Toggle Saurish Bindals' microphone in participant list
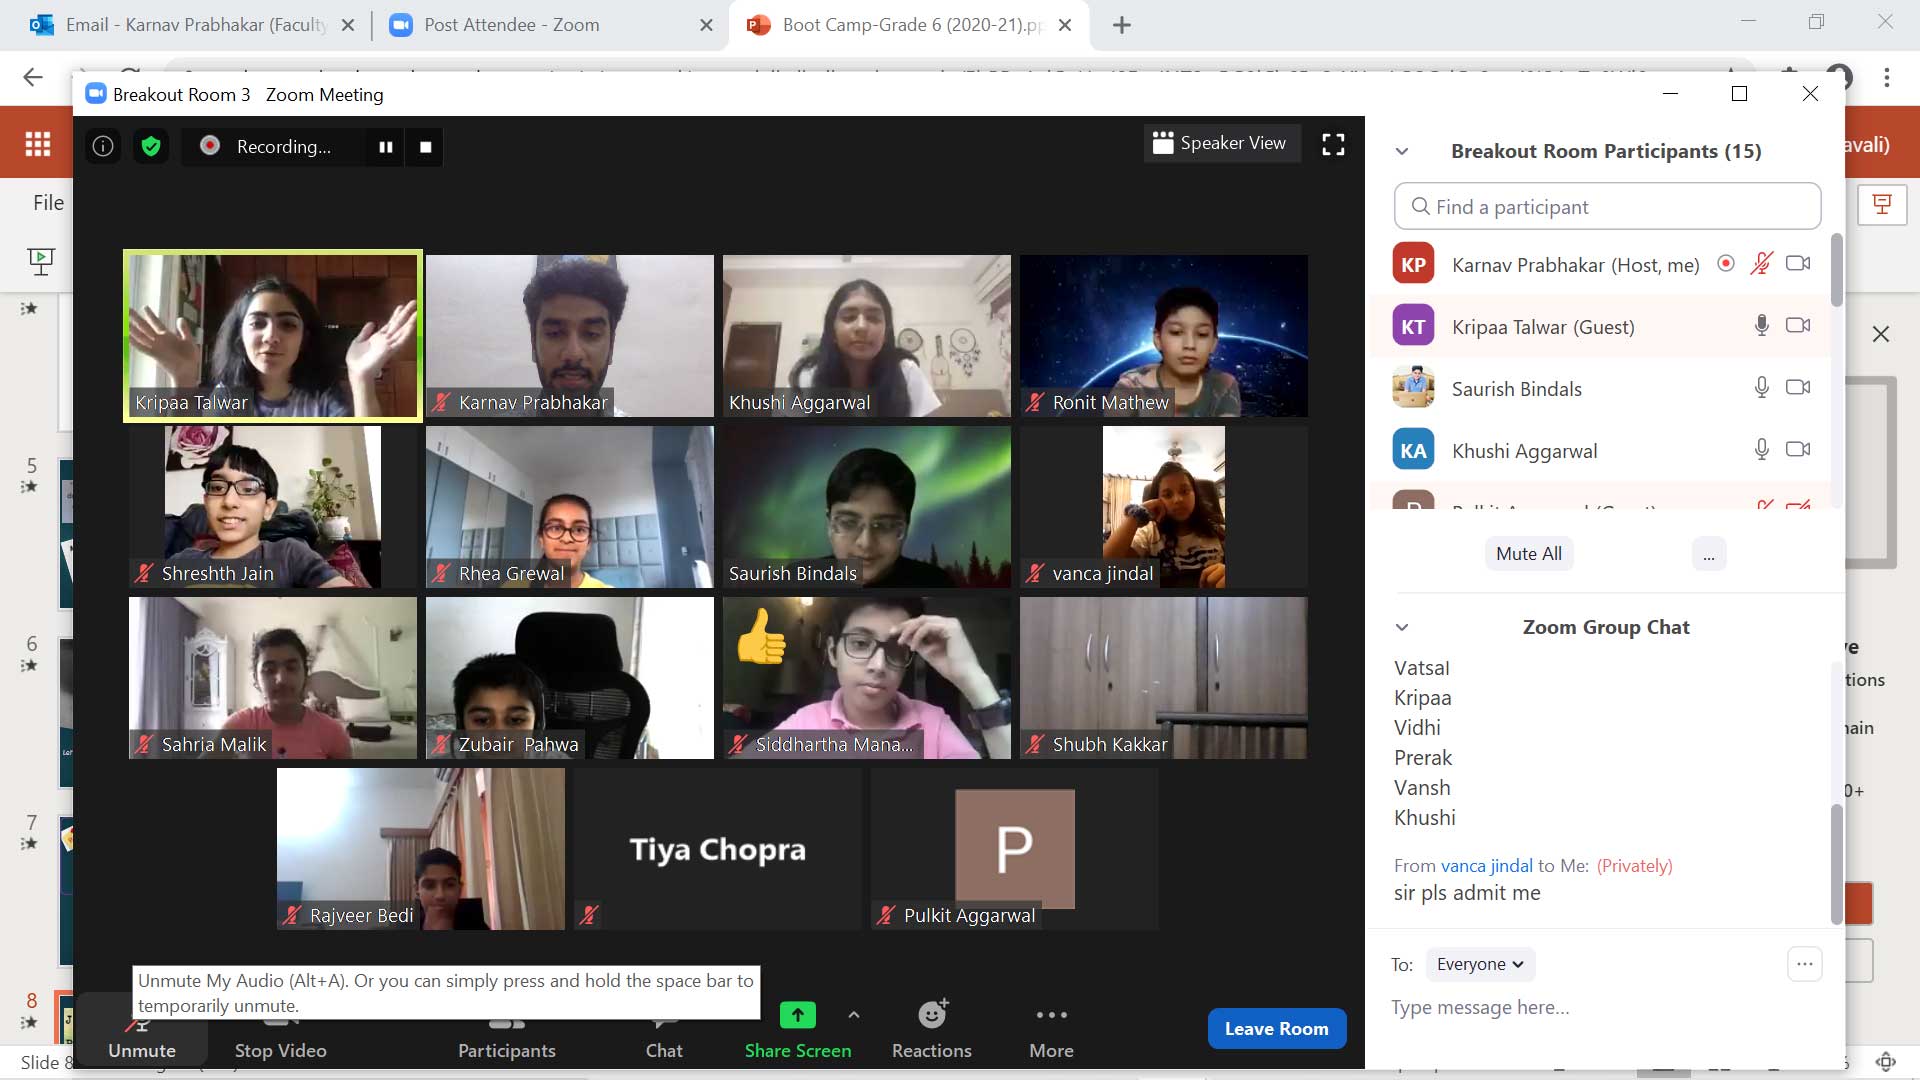The height and width of the screenshot is (1080, 1920). click(1762, 387)
